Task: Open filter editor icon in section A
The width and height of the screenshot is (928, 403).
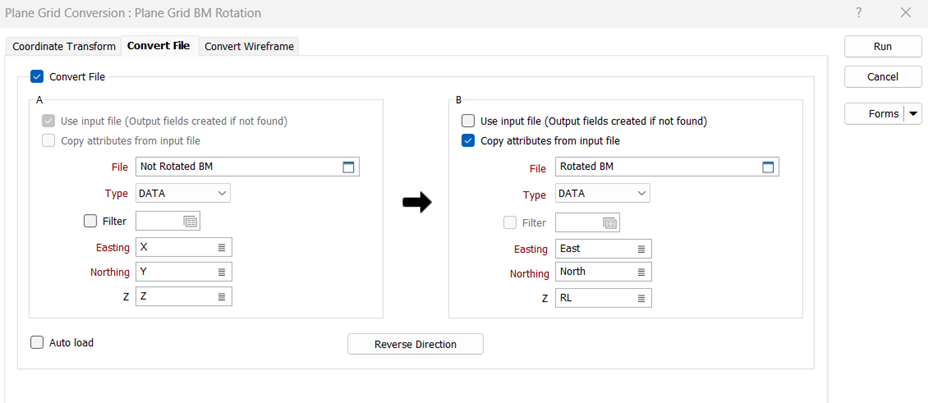Action: pyautogui.click(x=190, y=221)
